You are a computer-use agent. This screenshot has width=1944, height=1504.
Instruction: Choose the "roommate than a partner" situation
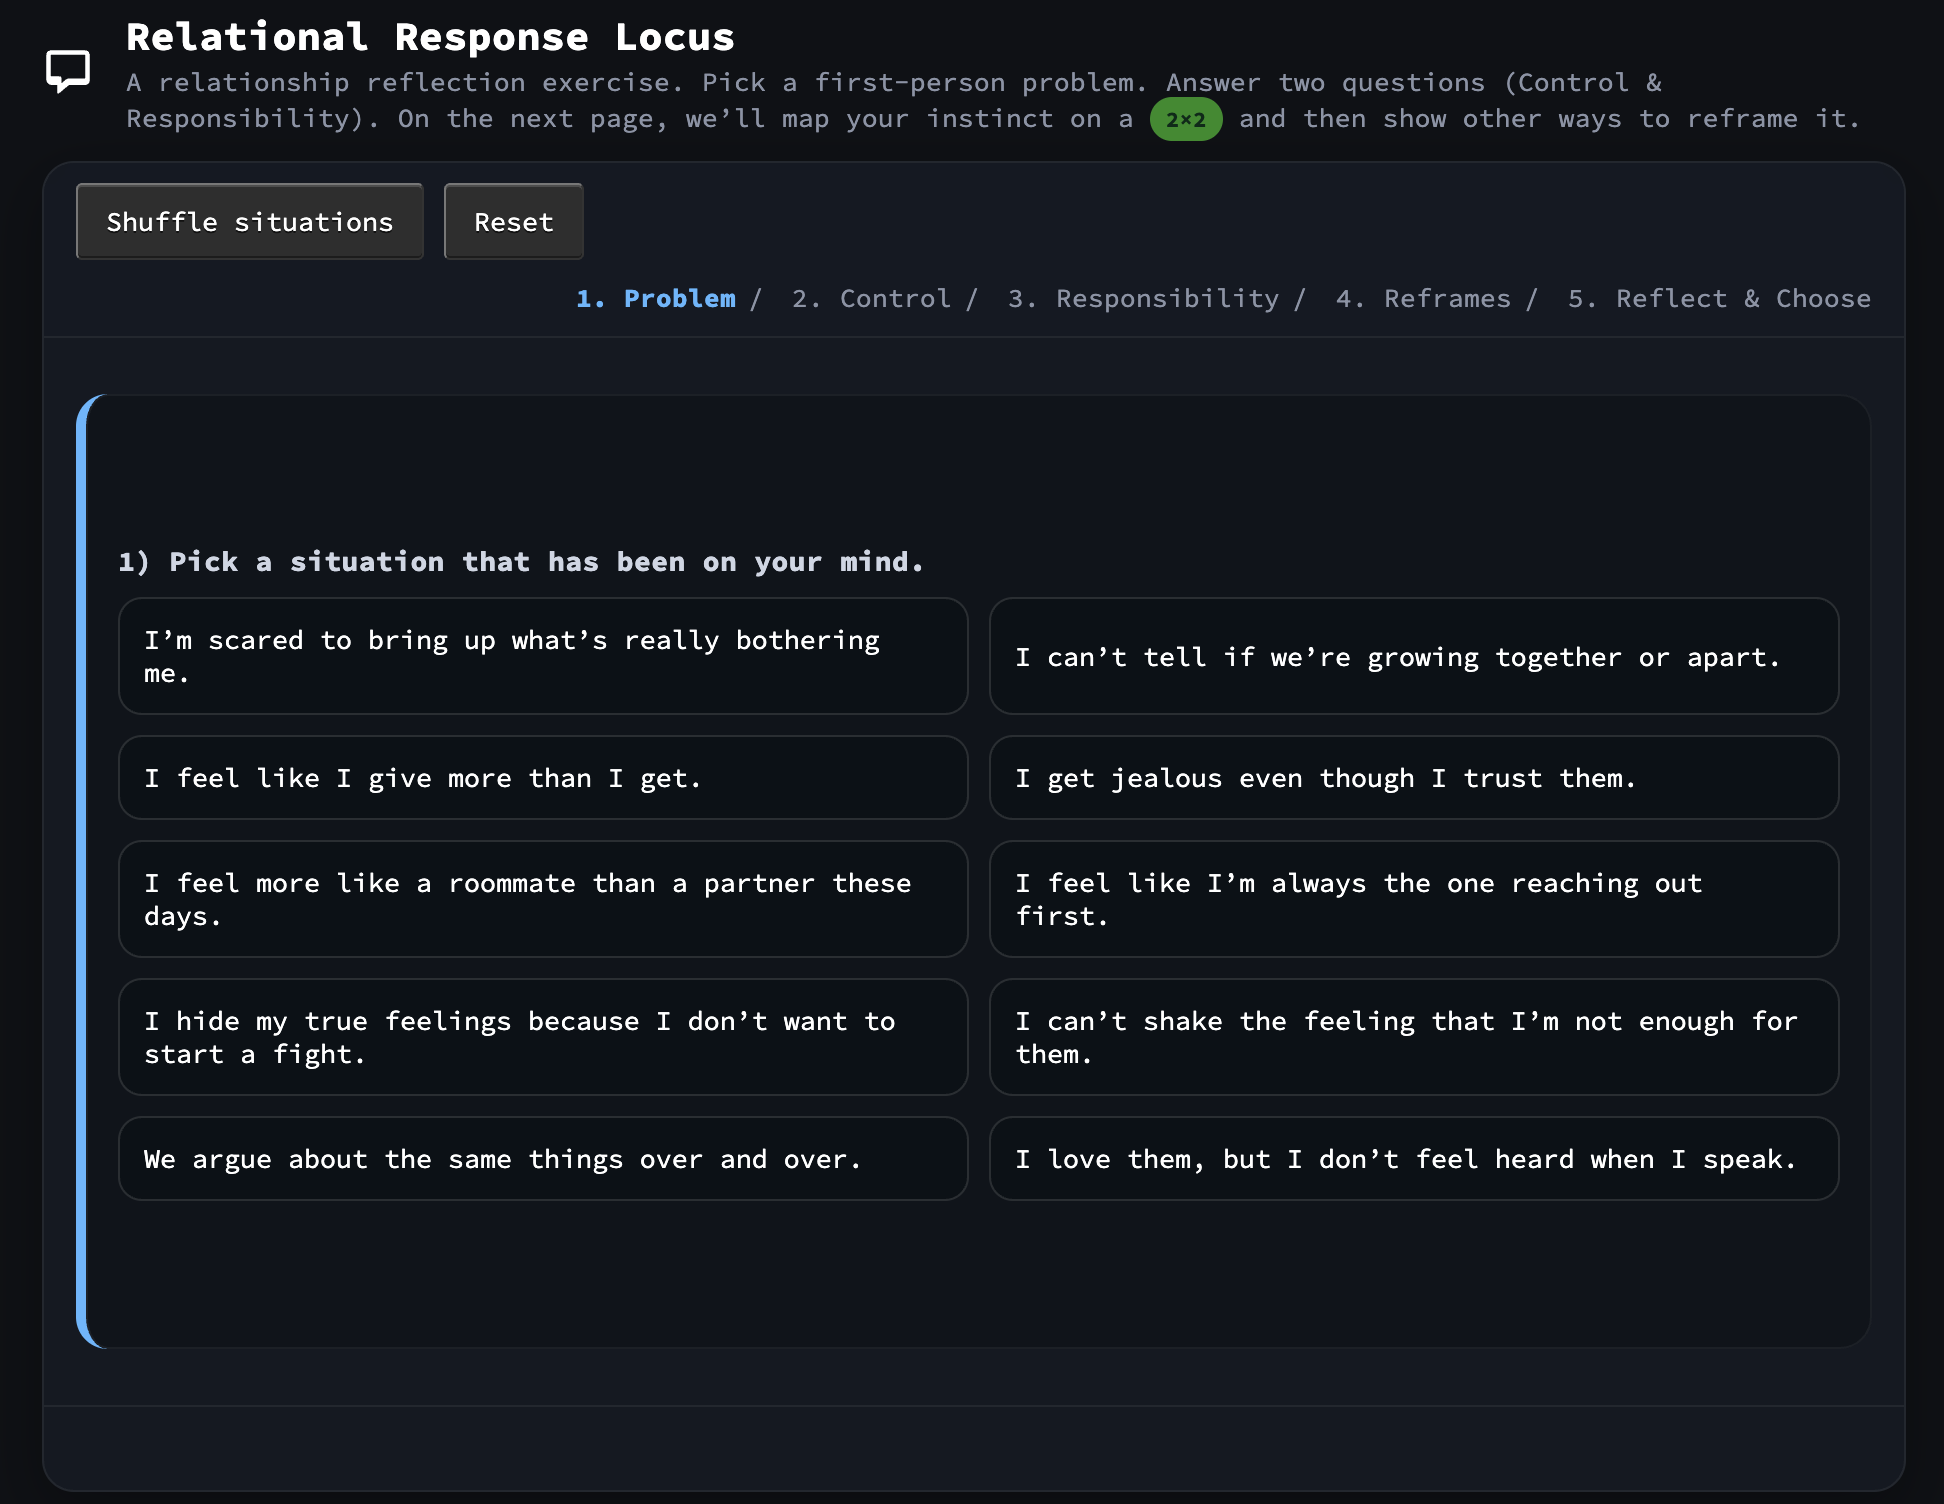pyautogui.click(x=543, y=899)
